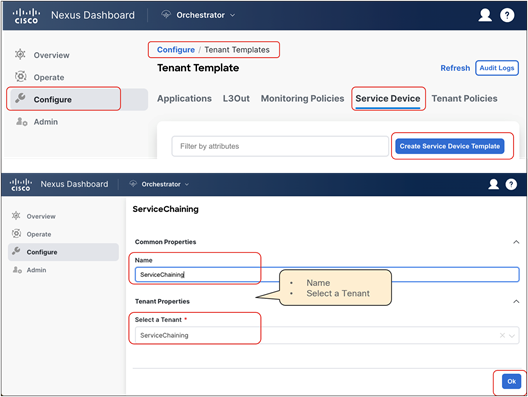Click Nexus Dashboard title in top header
Viewport: 528px width, 397px height.
pyautogui.click(x=93, y=15)
